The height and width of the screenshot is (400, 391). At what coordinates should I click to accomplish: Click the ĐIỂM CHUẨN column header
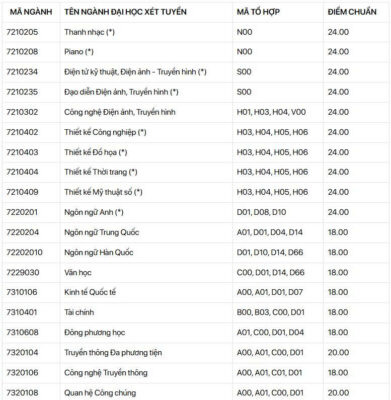click(x=352, y=12)
